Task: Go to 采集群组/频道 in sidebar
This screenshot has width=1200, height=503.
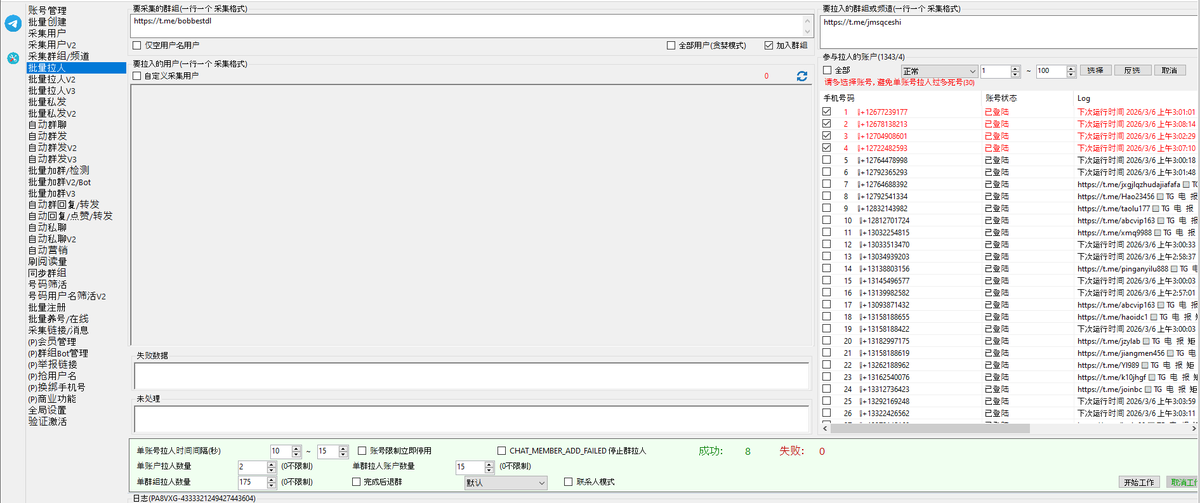Action: pyautogui.click(x=58, y=56)
